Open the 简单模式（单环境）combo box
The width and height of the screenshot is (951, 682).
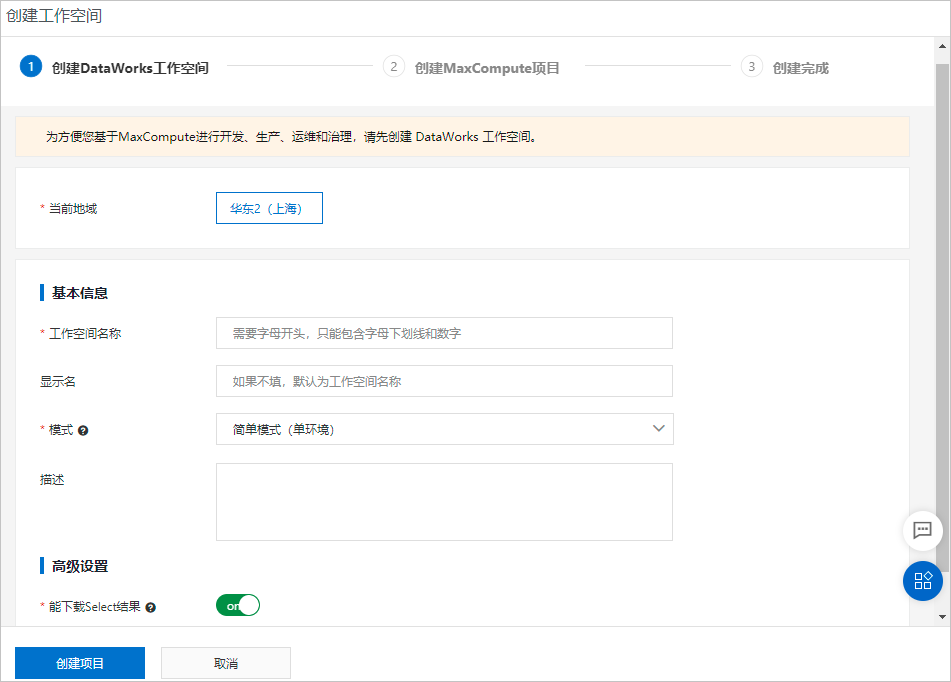[445, 429]
